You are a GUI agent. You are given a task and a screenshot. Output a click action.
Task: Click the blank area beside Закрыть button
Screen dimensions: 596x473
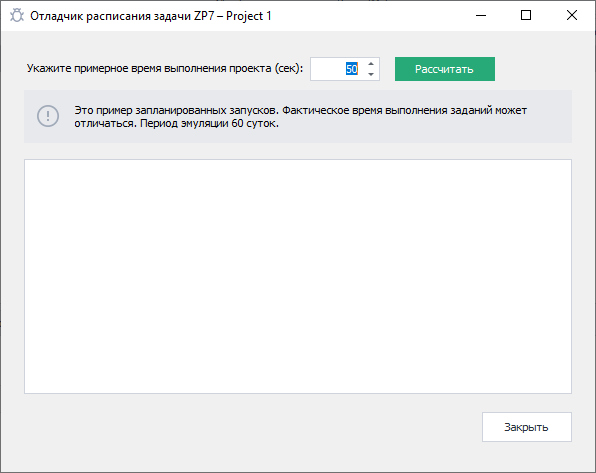(x=251, y=427)
